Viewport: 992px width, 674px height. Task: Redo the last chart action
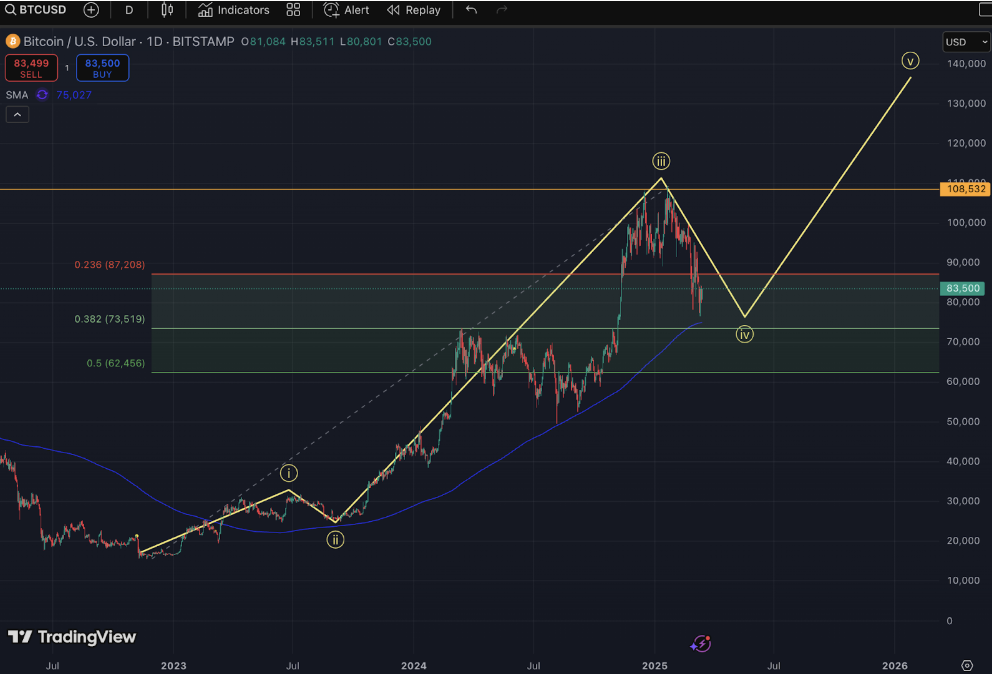tap(502, 10)
